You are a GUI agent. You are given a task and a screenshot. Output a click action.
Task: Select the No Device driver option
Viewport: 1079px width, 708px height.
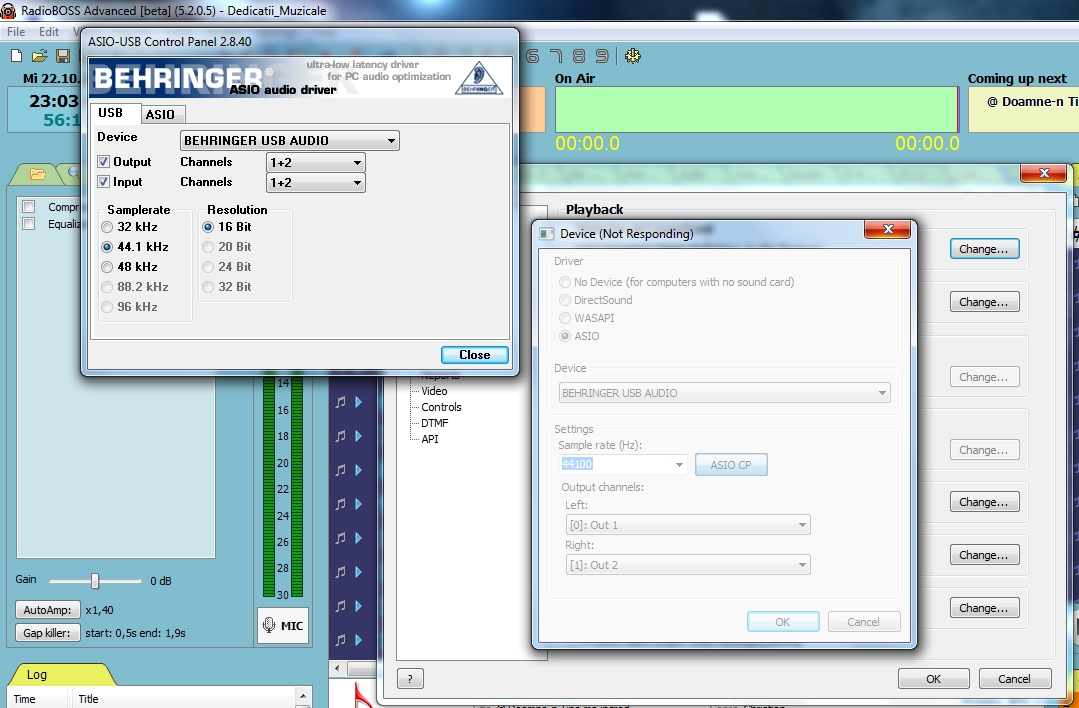(565, 282)
